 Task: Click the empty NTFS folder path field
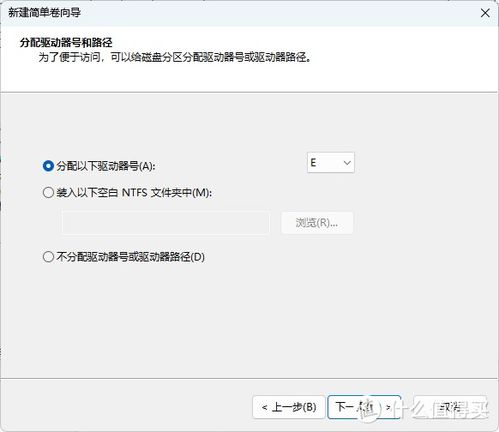click(x=166, y=223)
